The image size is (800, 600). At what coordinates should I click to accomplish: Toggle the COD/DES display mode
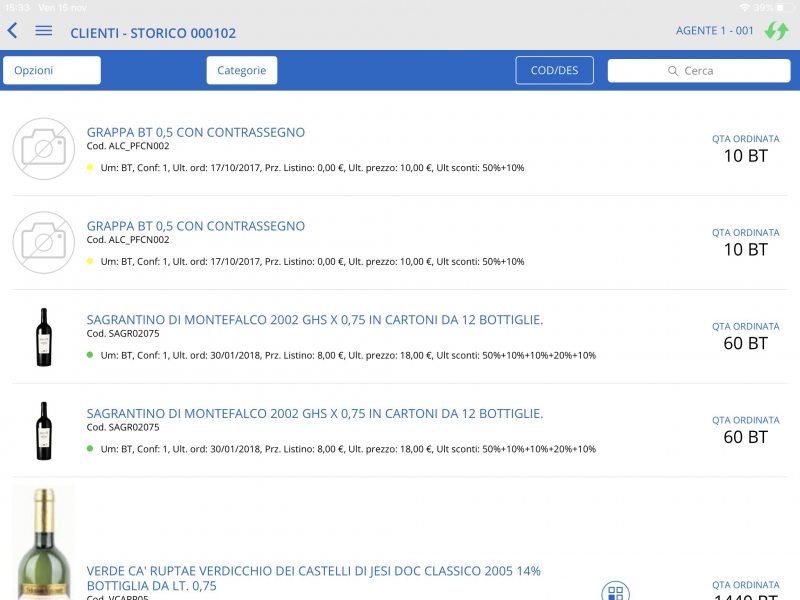click(554, 70)
